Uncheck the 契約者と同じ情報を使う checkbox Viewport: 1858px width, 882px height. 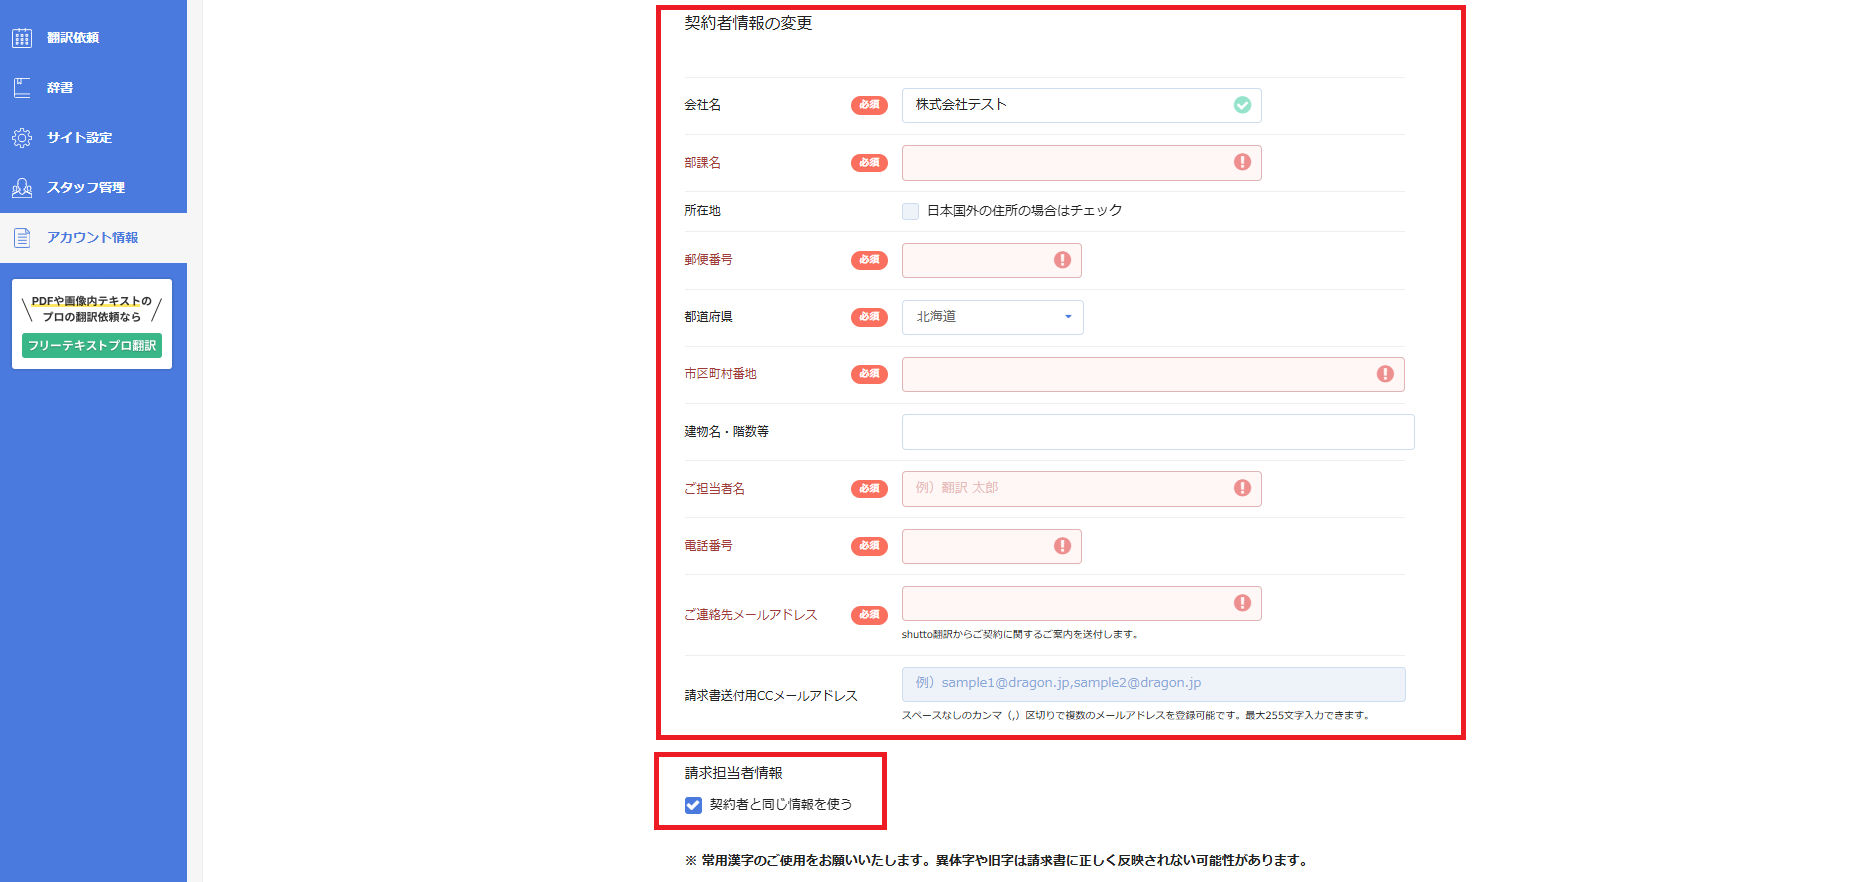693,805
